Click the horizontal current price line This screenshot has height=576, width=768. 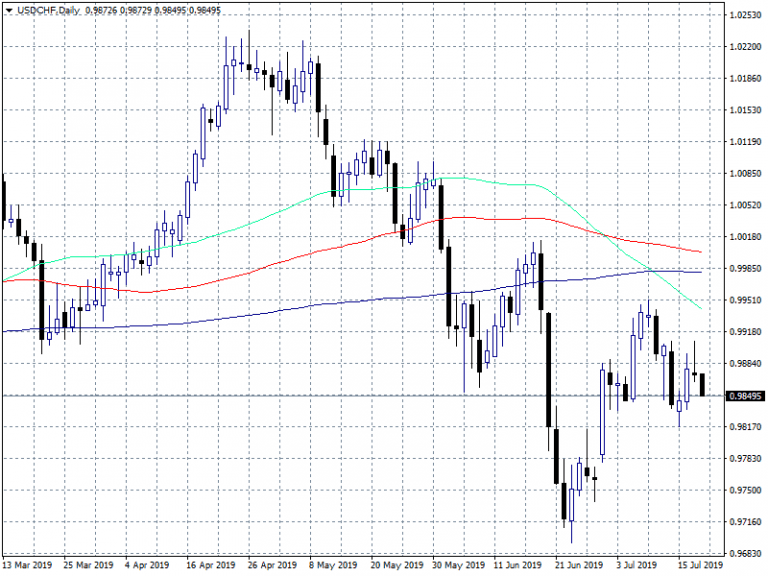[300, 396]
